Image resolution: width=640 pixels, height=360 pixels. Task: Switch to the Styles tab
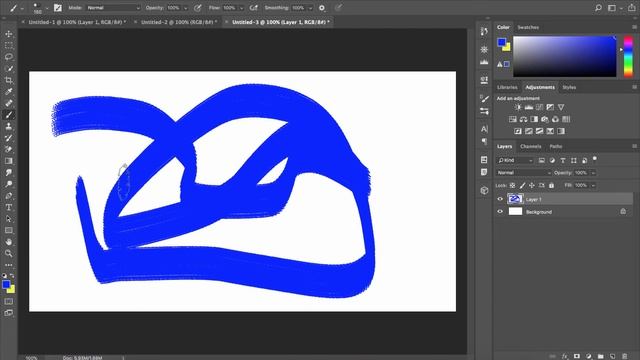click(x=569, y=87)
